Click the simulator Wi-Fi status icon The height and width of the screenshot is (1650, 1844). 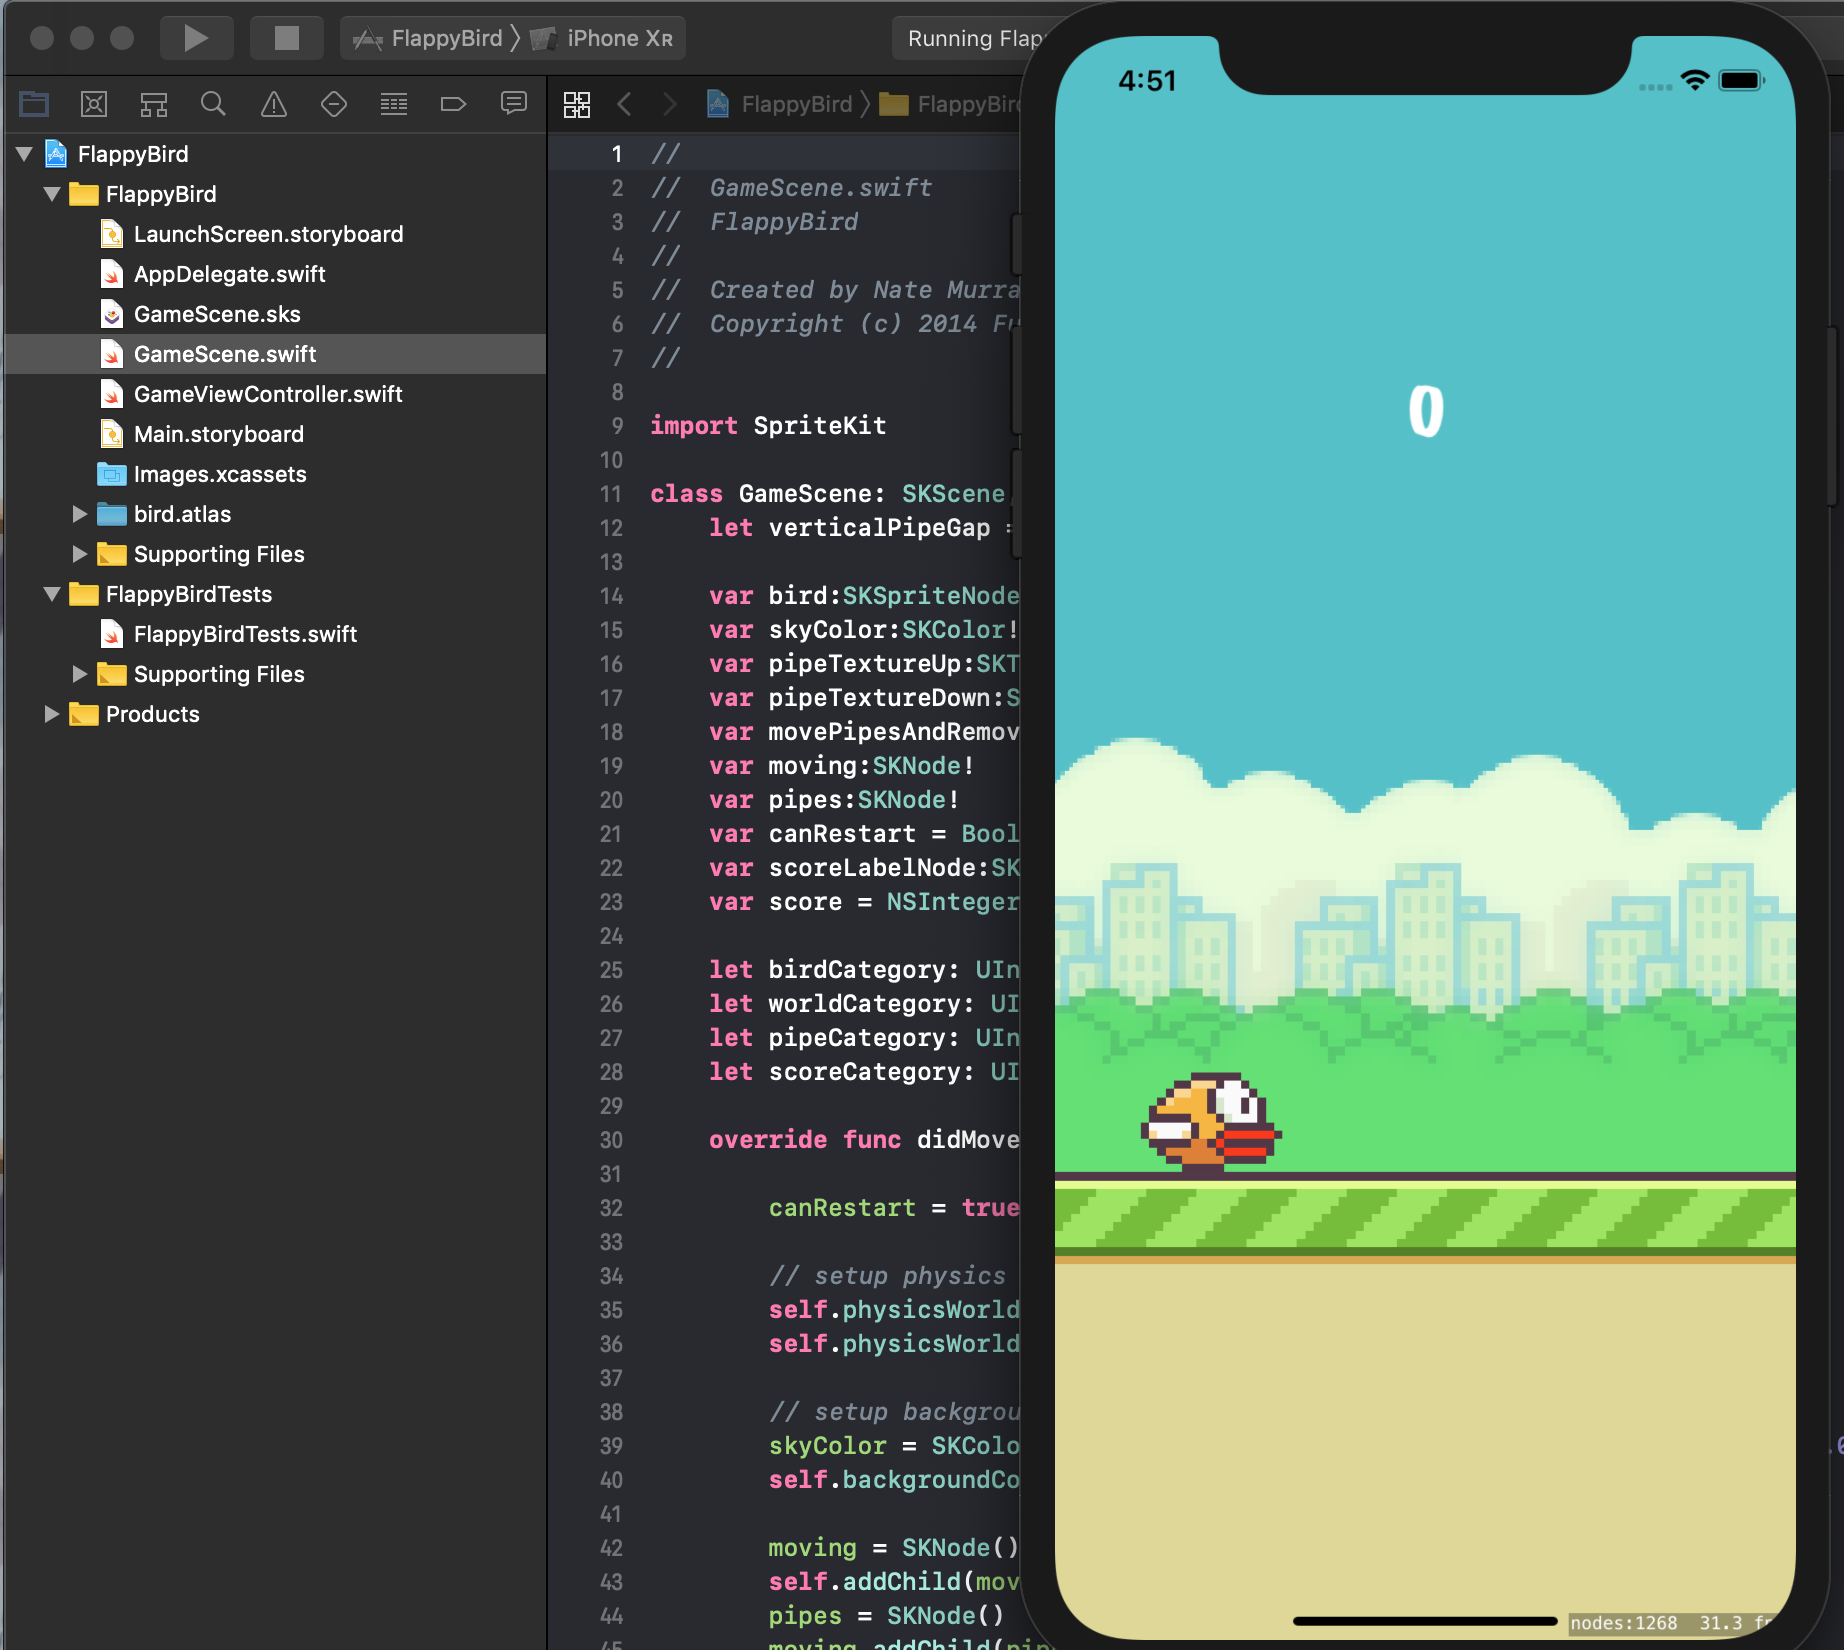click(x=1695, y=80)
